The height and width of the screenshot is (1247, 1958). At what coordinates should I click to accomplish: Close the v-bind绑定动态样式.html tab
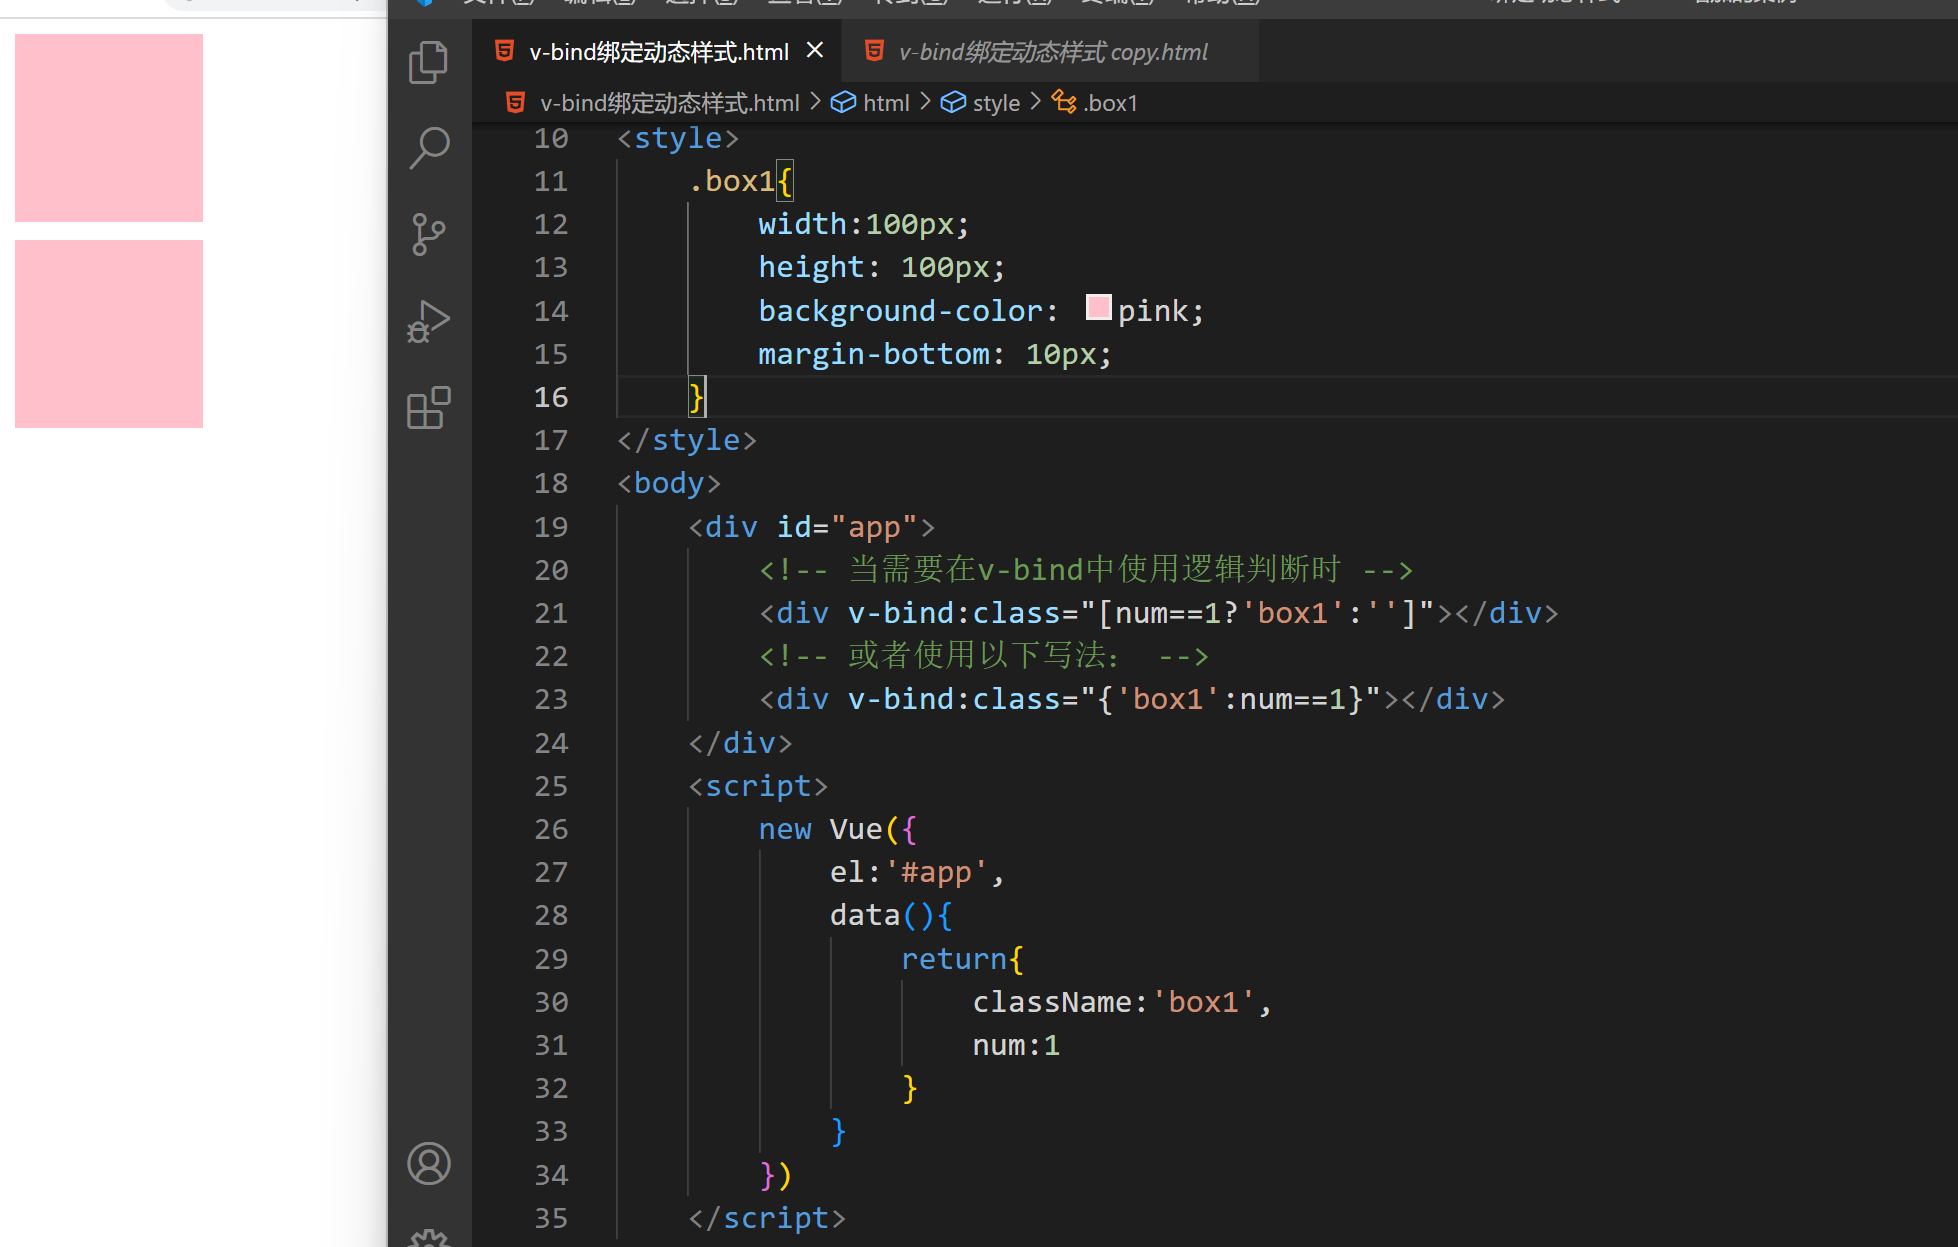pos(815,50)
